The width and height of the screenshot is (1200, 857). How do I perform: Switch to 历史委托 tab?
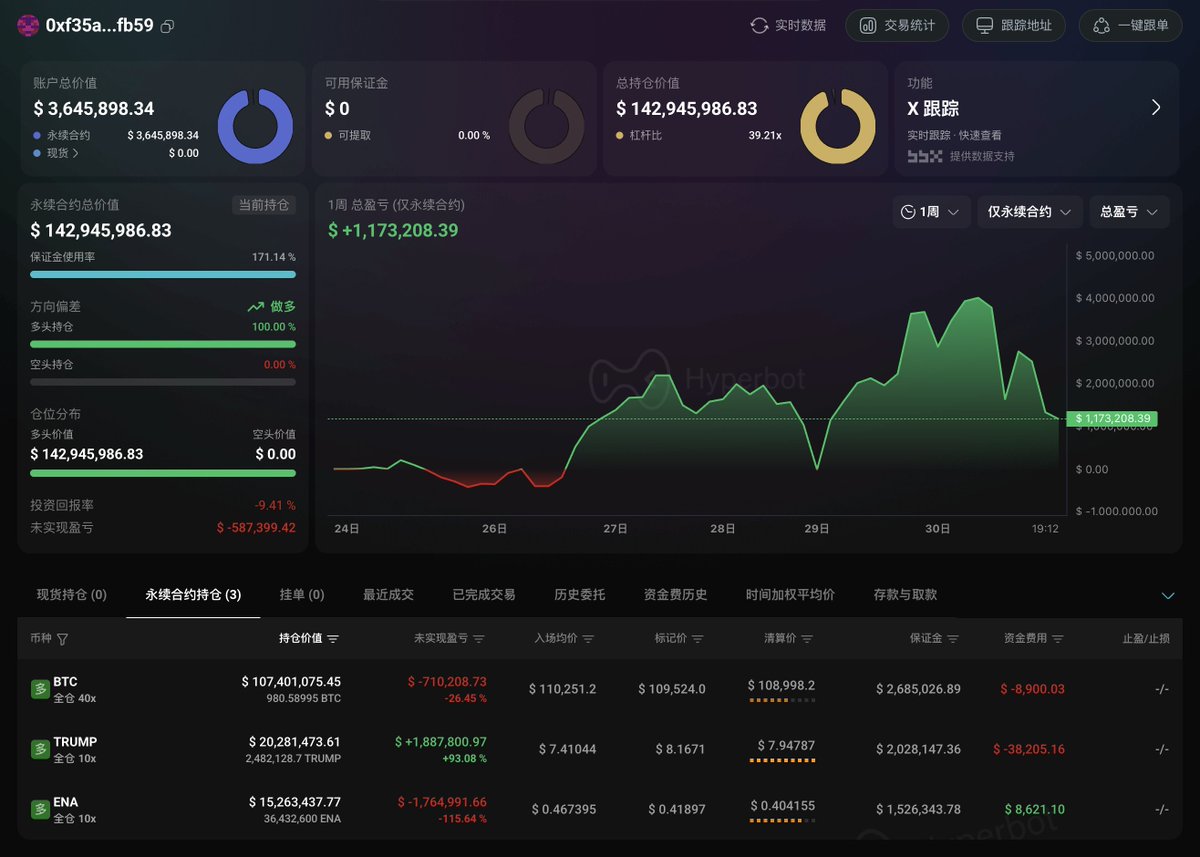(580, 595)
